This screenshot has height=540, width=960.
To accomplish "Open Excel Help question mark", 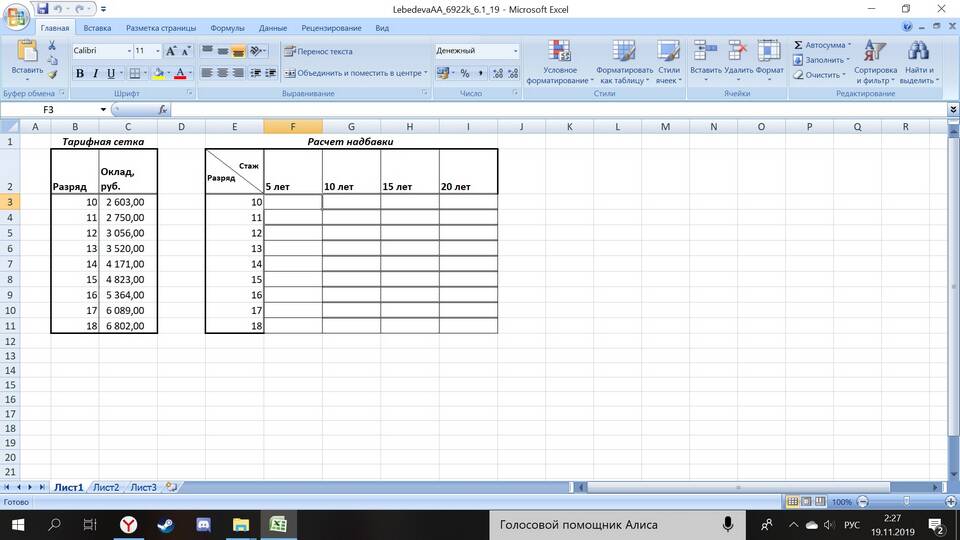I will [x=907, y=27].
